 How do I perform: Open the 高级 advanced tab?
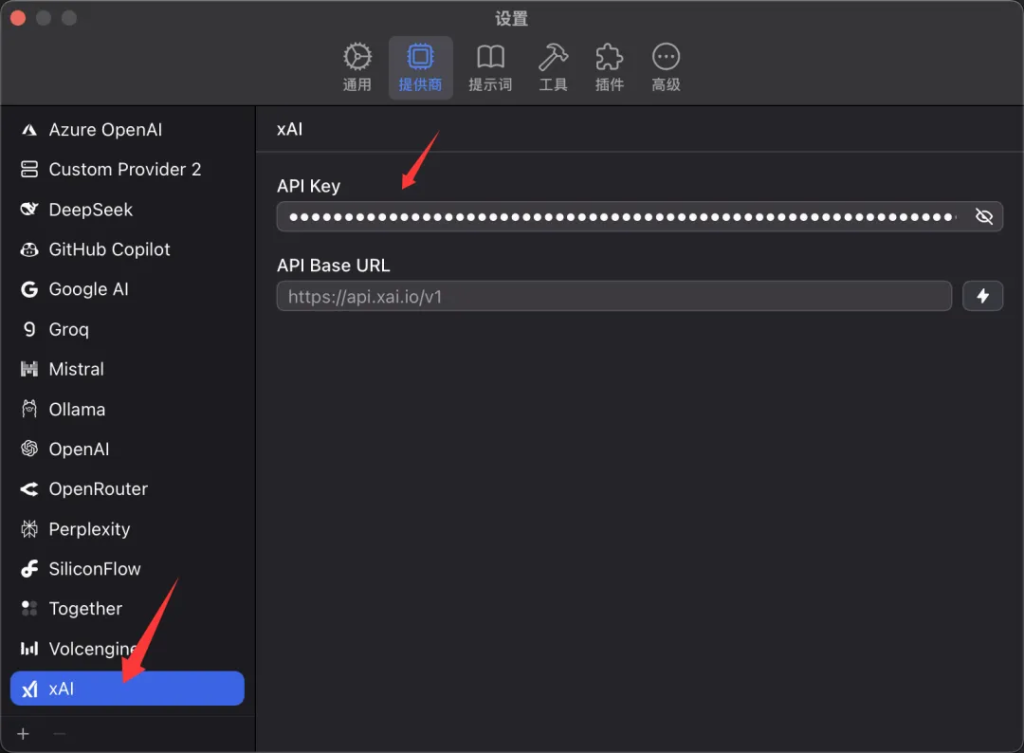coord(666,68)
